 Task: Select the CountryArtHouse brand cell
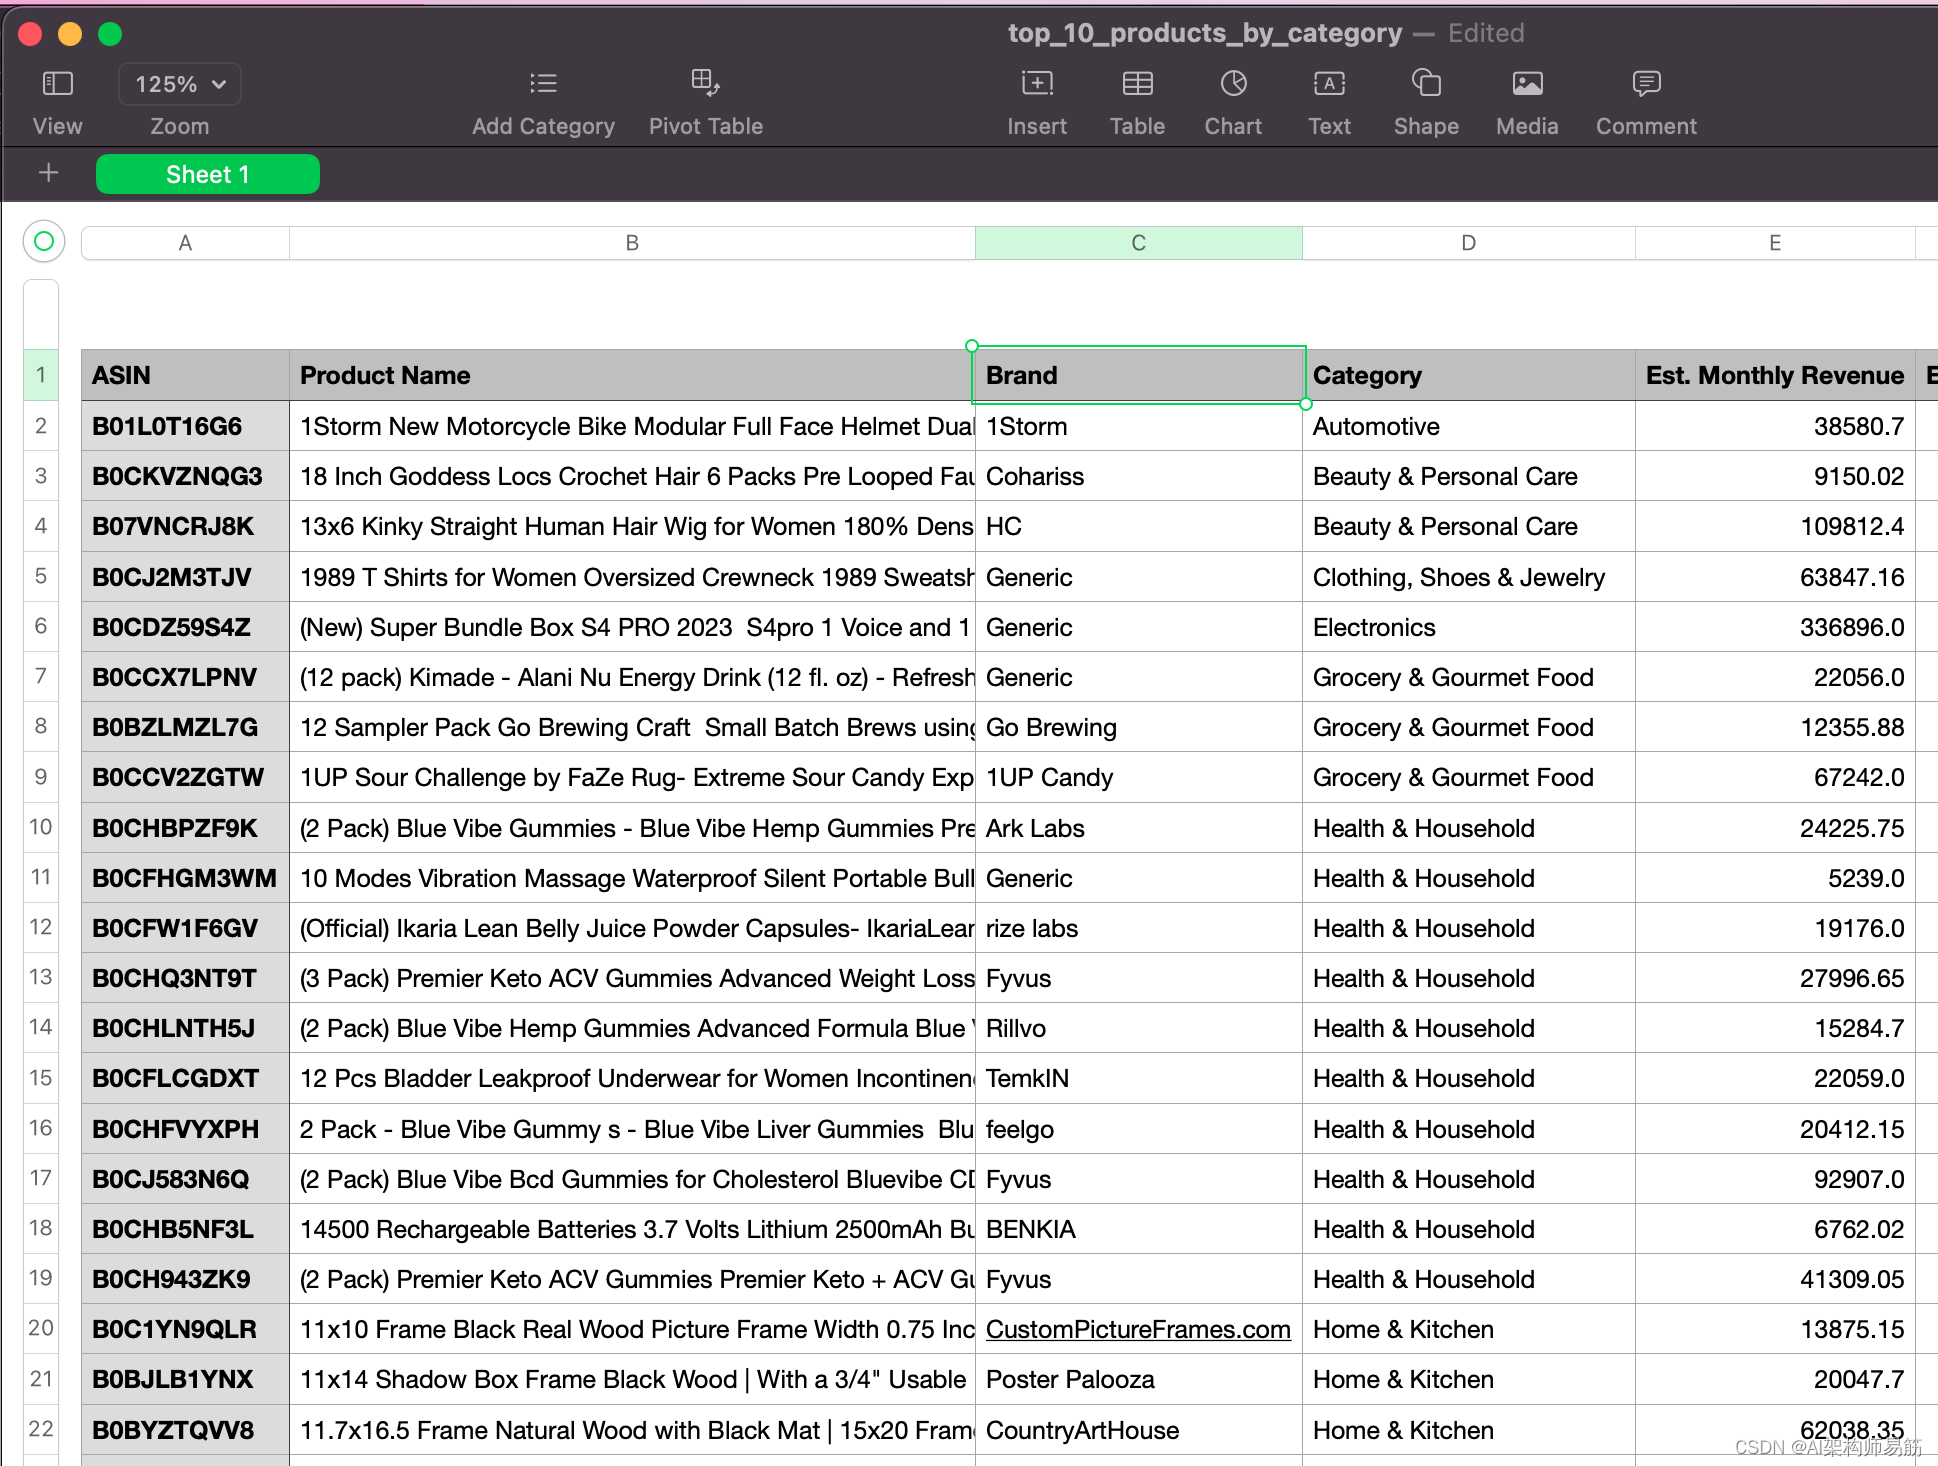pos(1138,1430)
